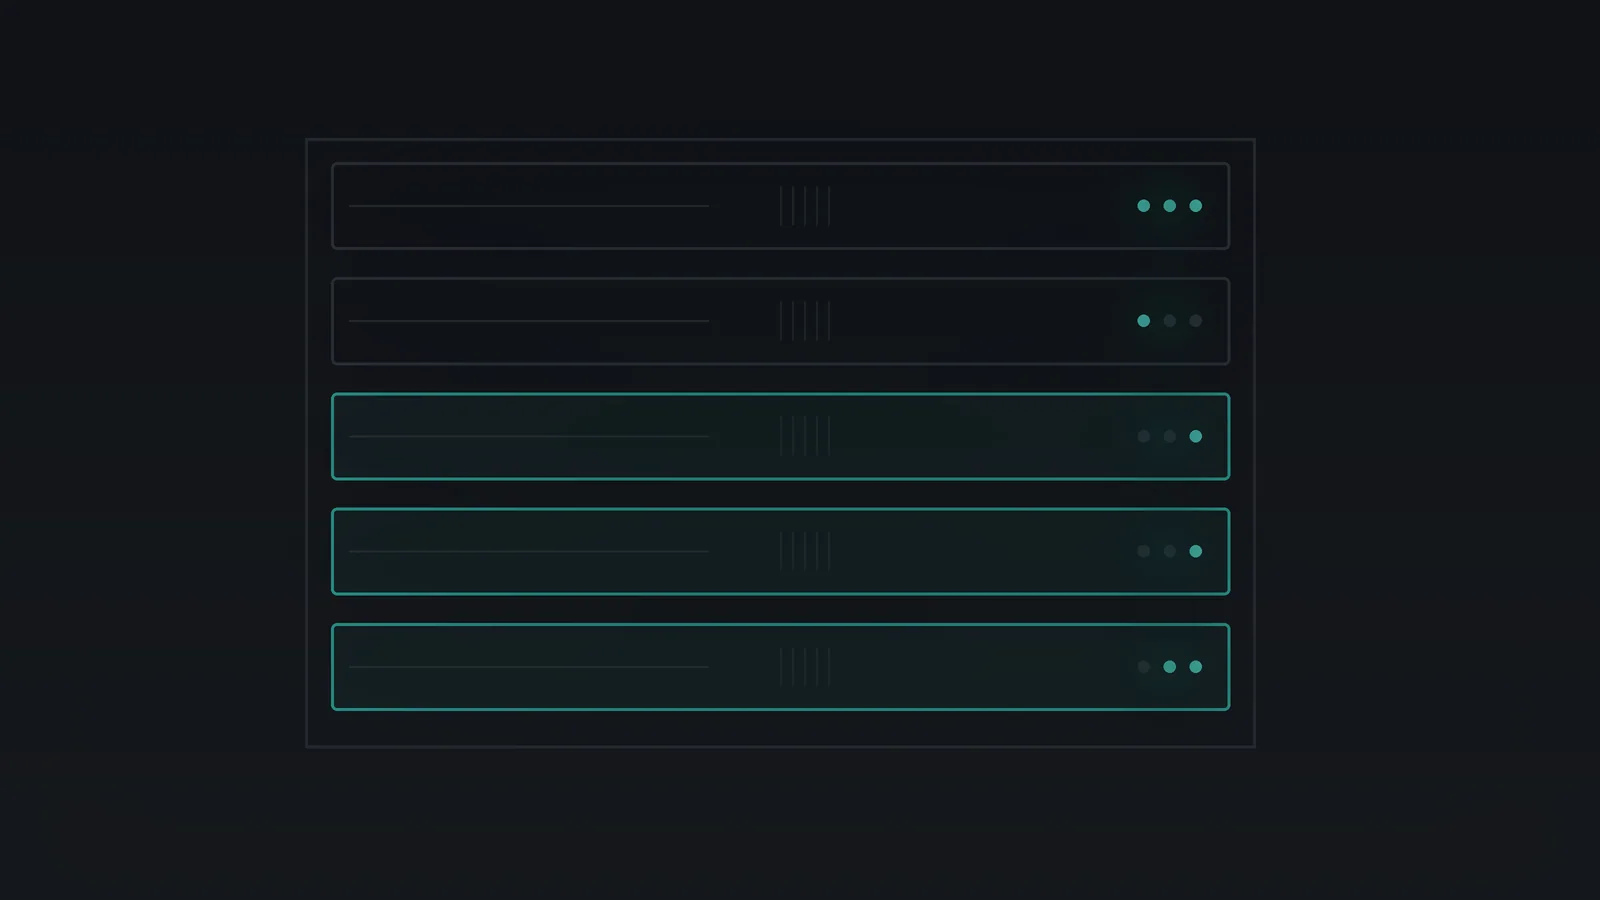Viewport: 1600px width, 900px height.
Task: Click the dim first dot in the fourth row
Action: (1143, 551)
